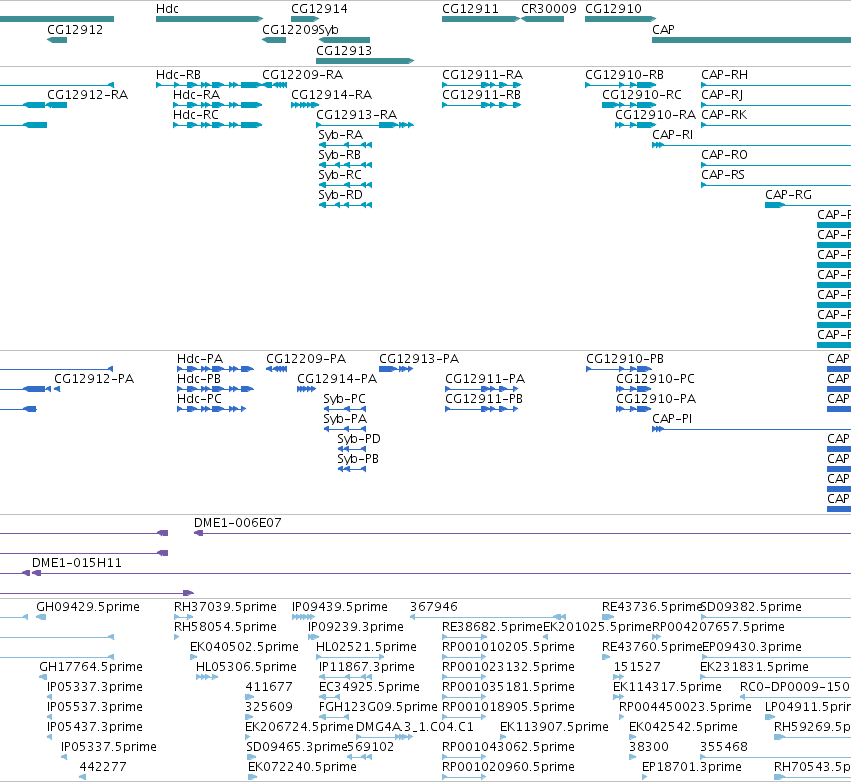Open protein CG12912-PA label

(x=94, y=379)
